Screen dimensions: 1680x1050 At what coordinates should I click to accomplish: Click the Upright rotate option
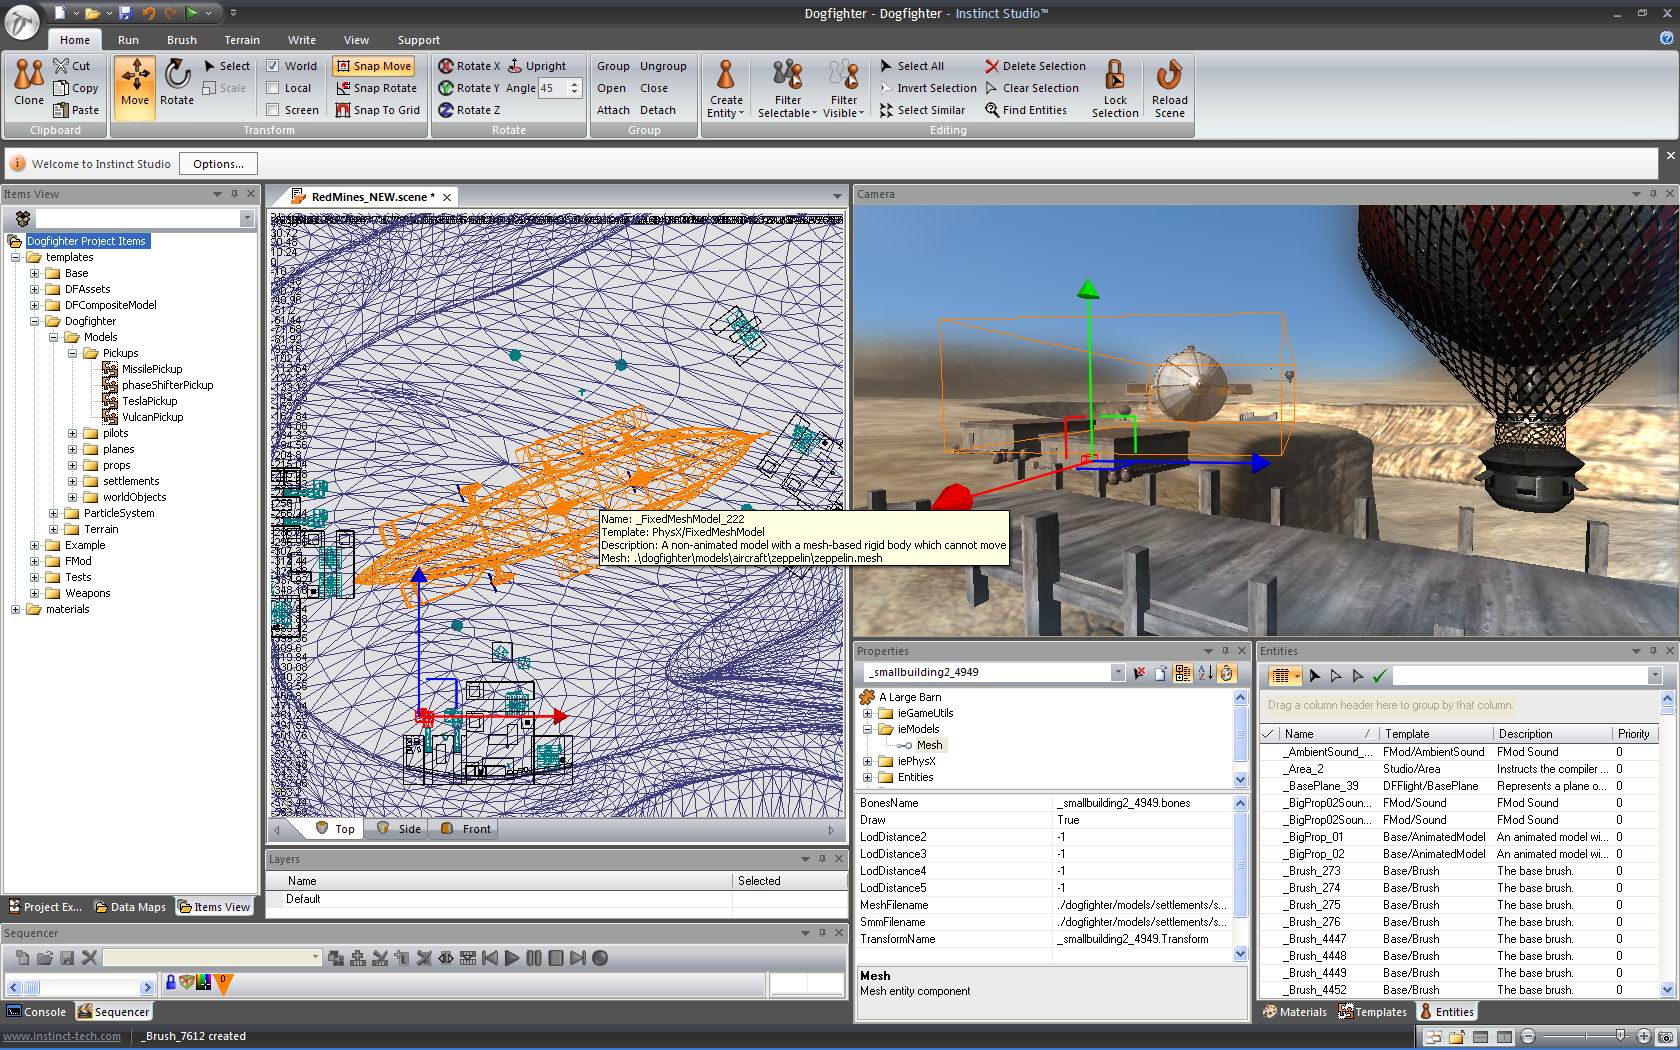(x=537, y=66)
